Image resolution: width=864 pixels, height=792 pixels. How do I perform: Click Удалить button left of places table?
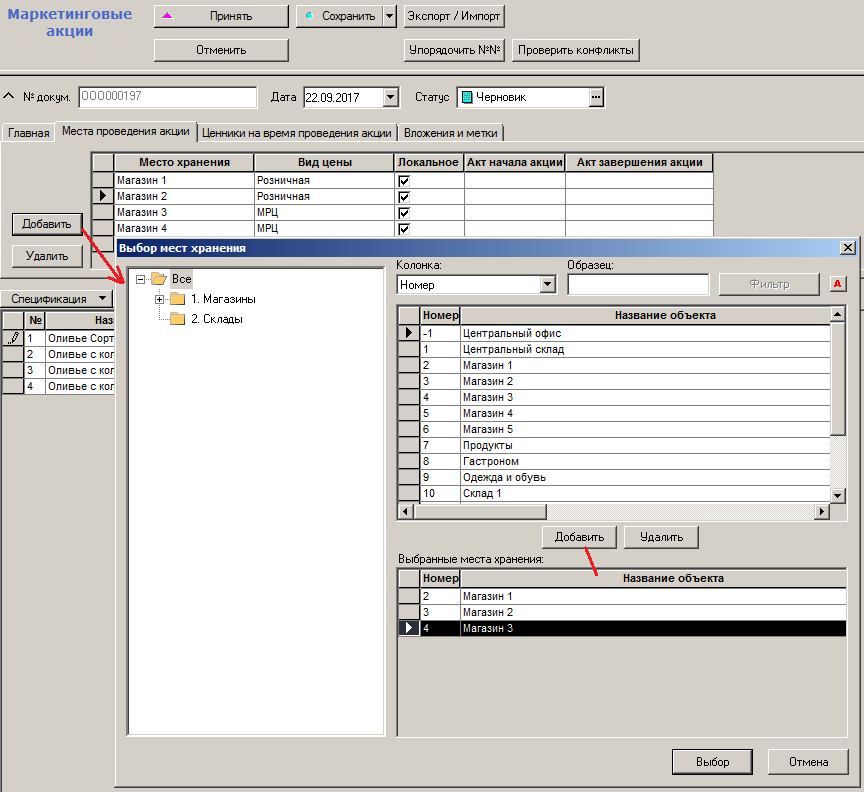(47, 256)
